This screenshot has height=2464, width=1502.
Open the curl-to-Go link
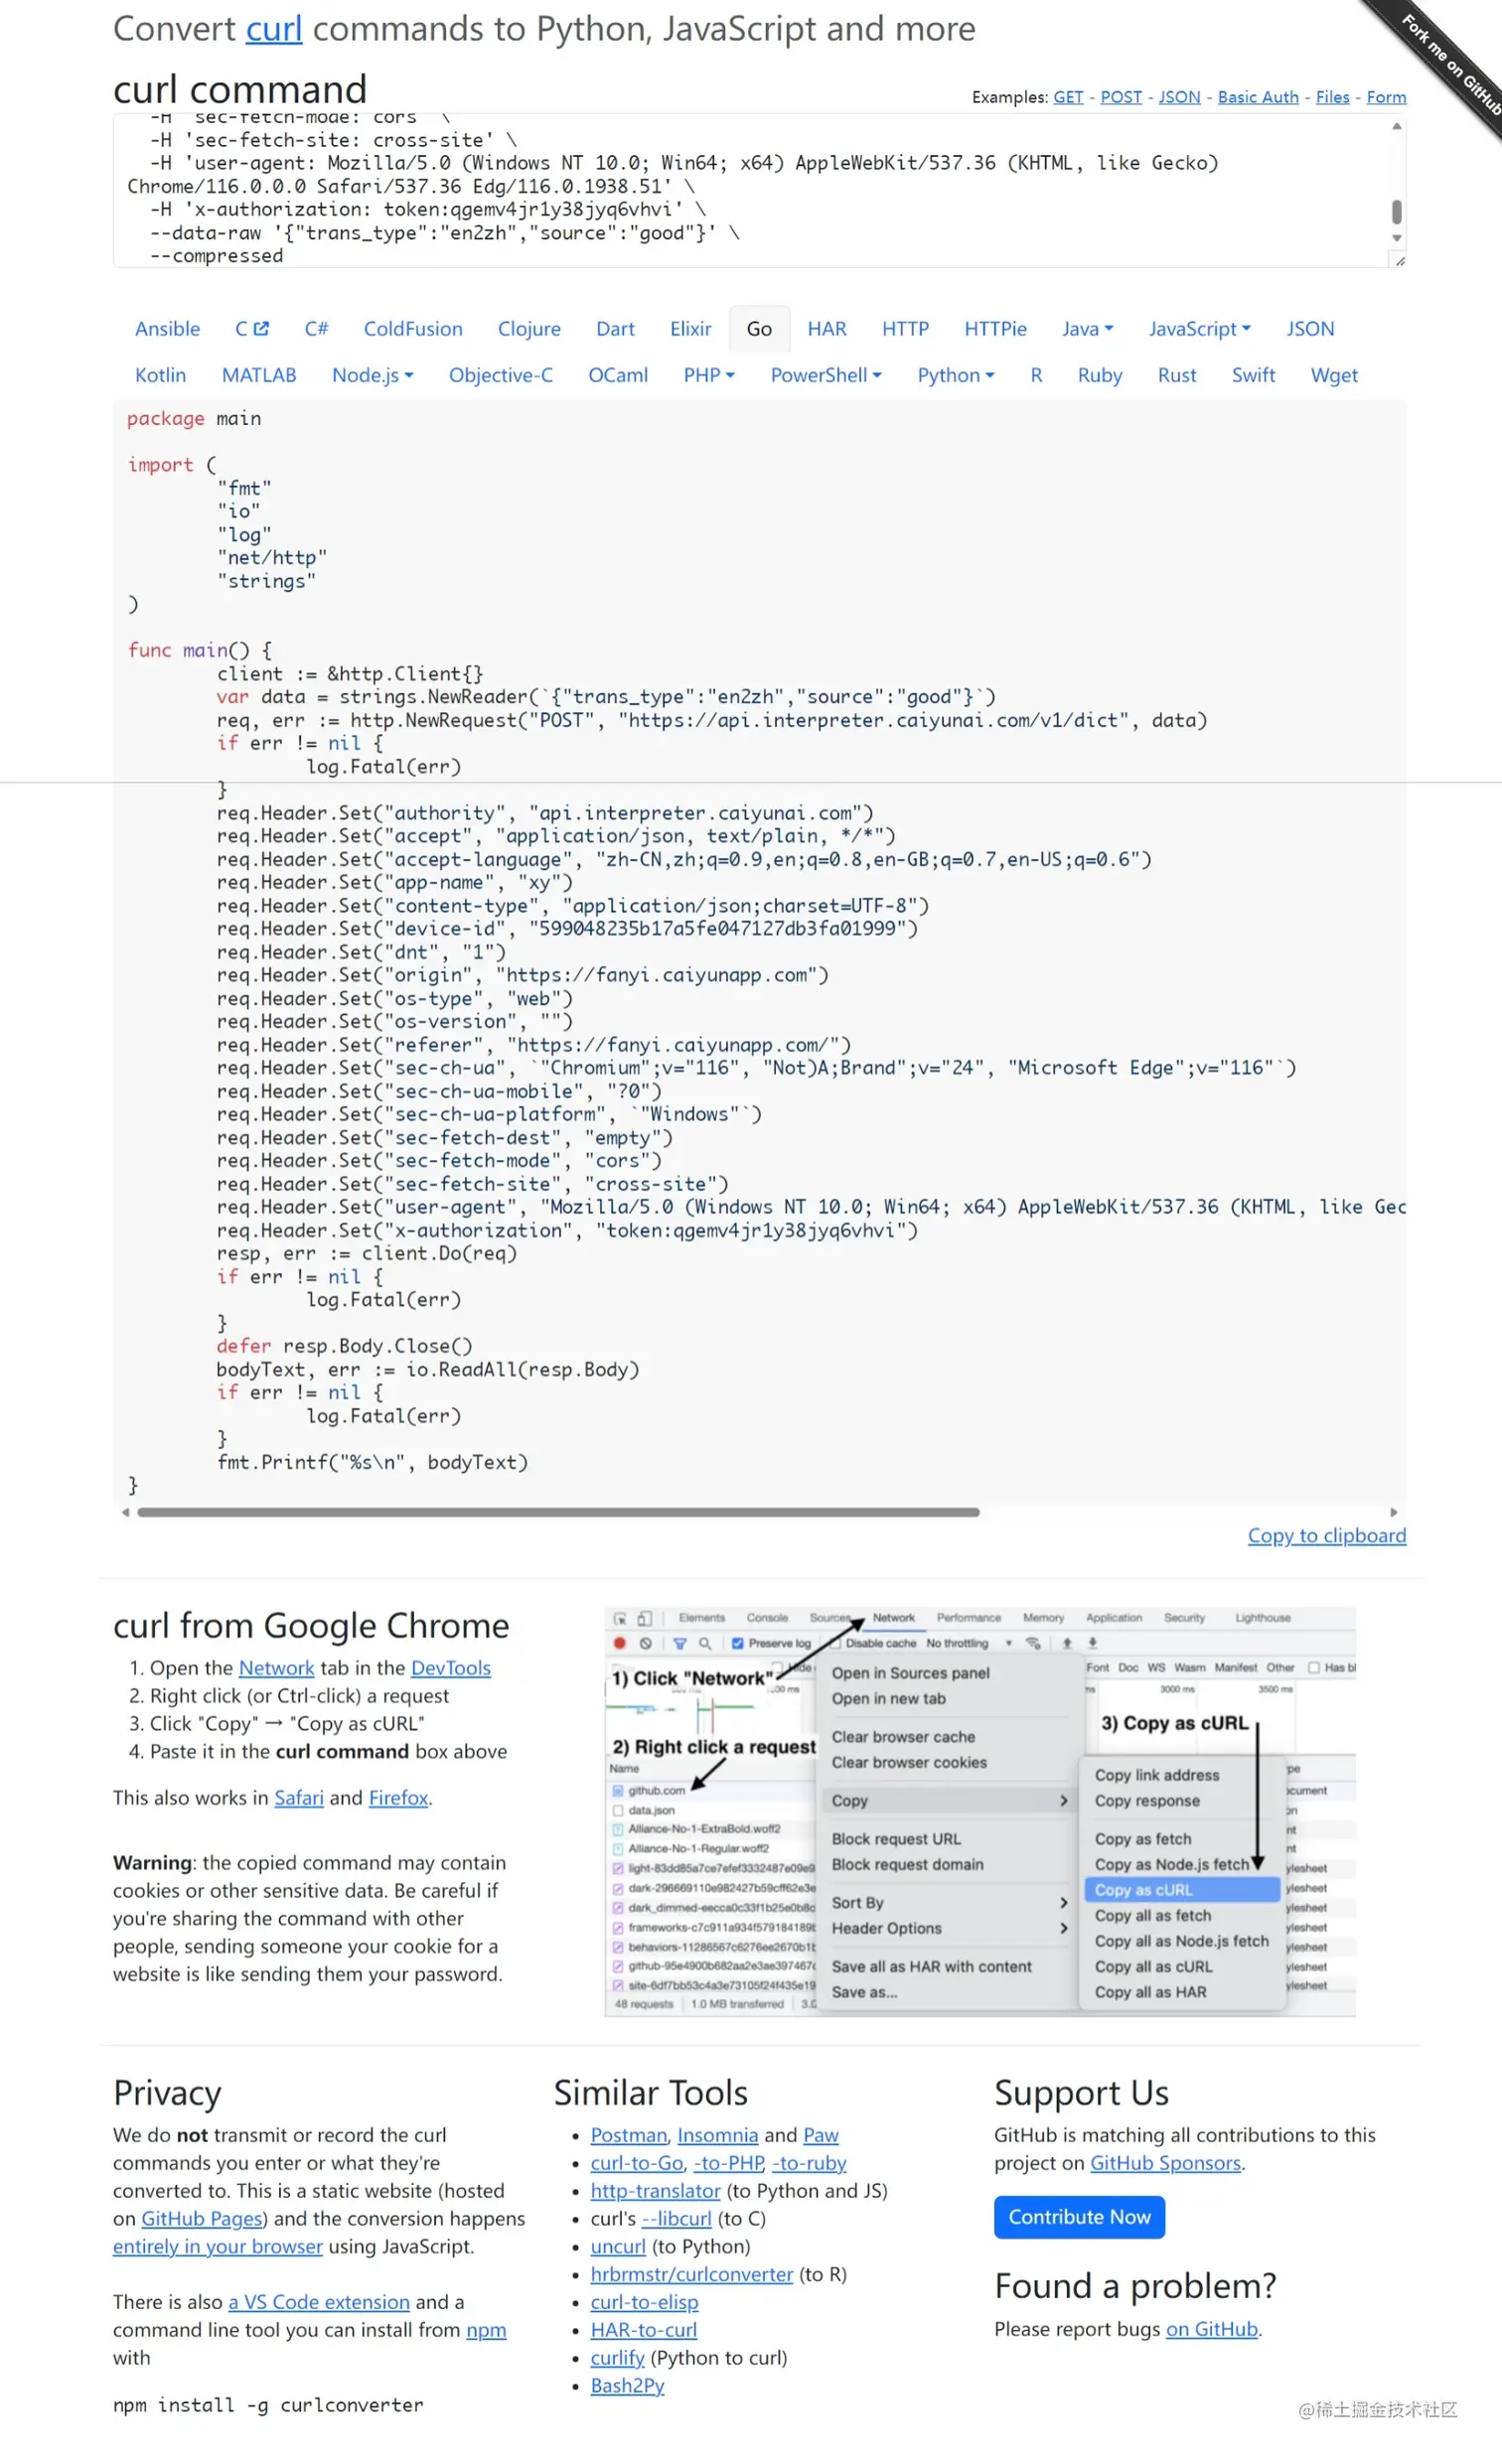point(637,2162)
